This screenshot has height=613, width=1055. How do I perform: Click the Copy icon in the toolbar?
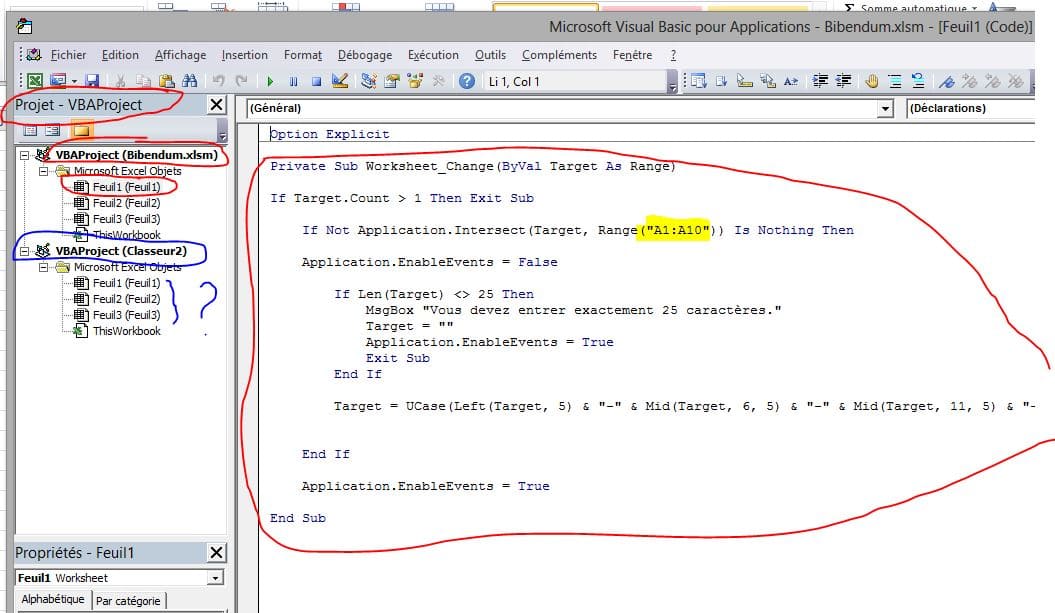143,81
